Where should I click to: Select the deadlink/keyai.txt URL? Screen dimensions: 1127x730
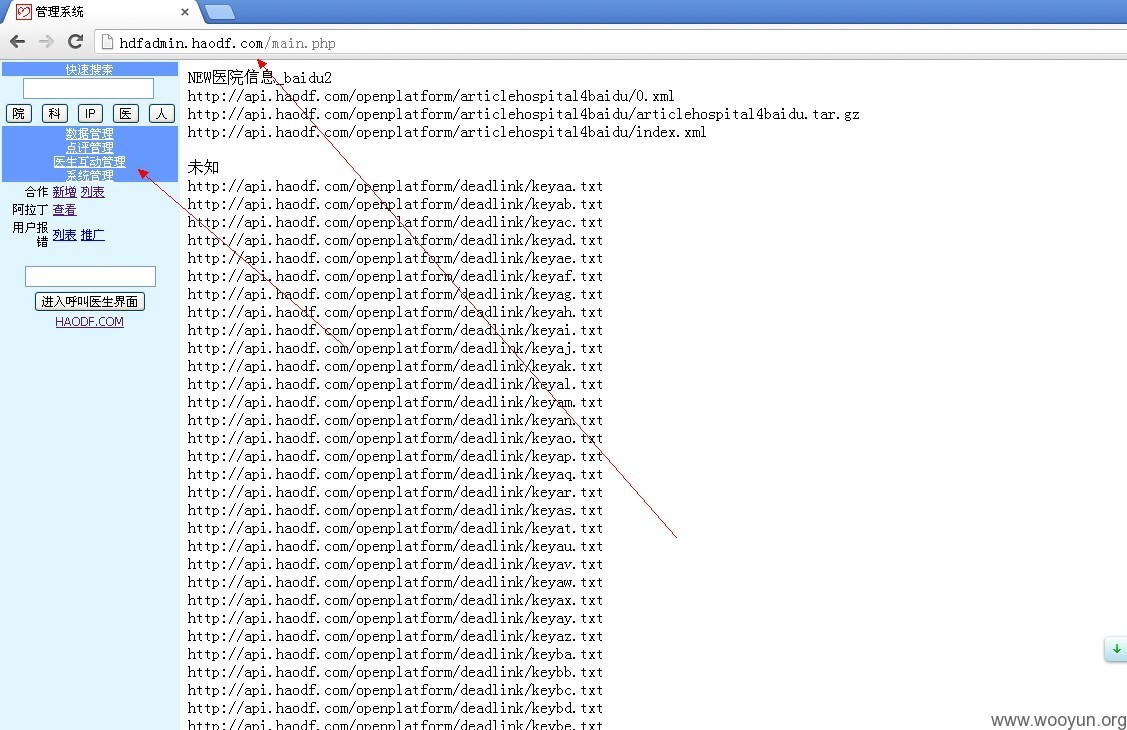click(x=395, y=331)
